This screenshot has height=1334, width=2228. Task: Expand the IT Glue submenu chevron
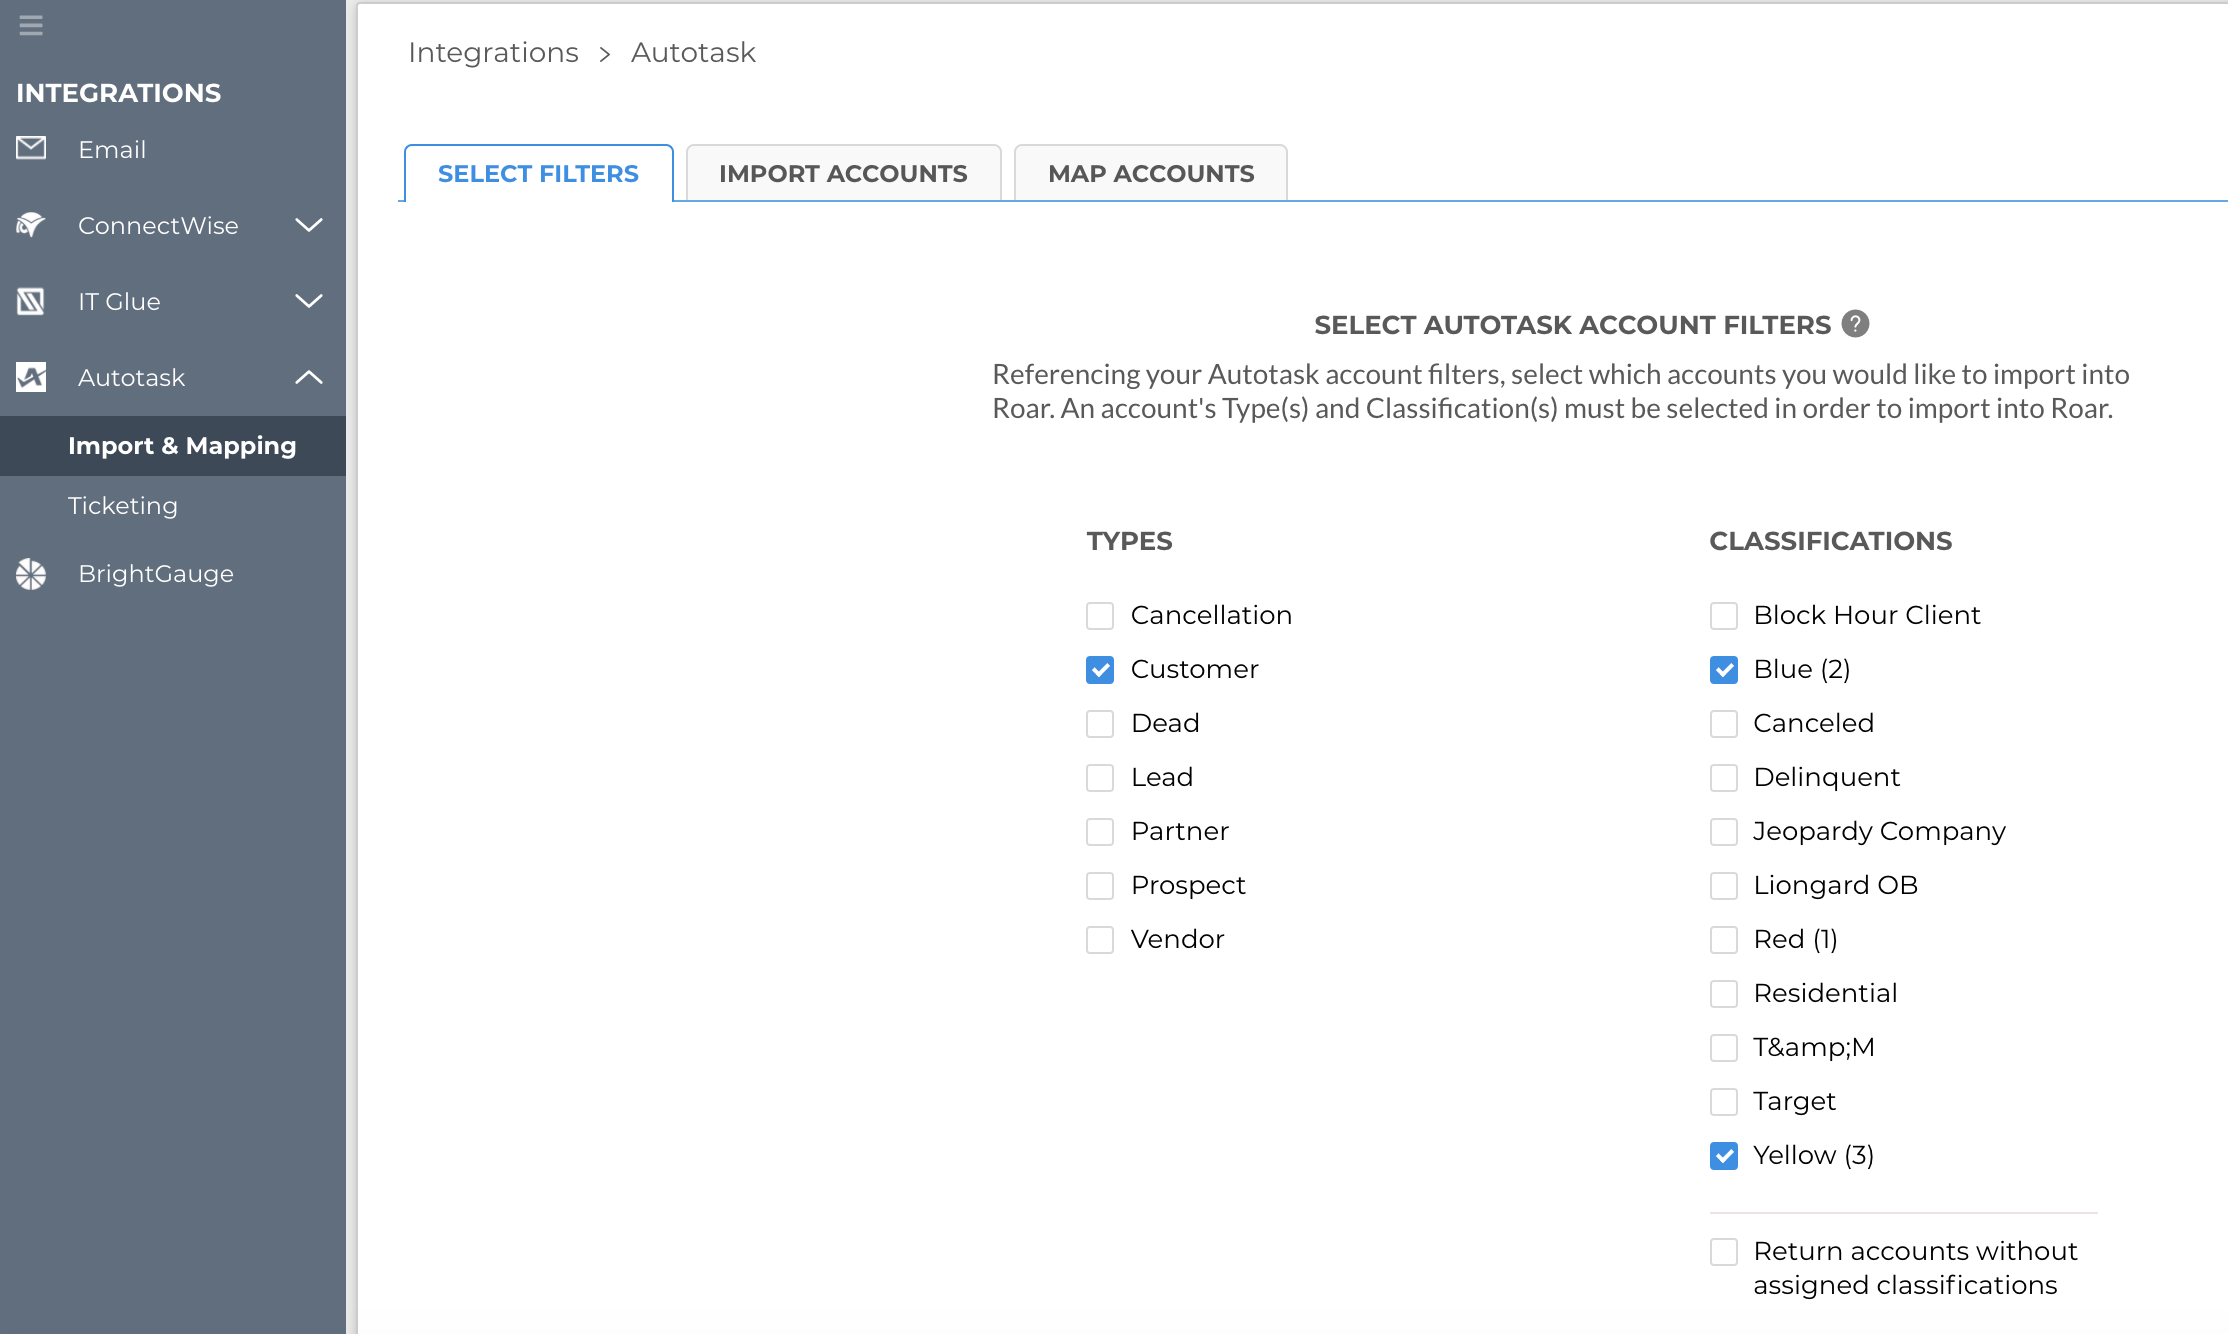click(309, 301)
